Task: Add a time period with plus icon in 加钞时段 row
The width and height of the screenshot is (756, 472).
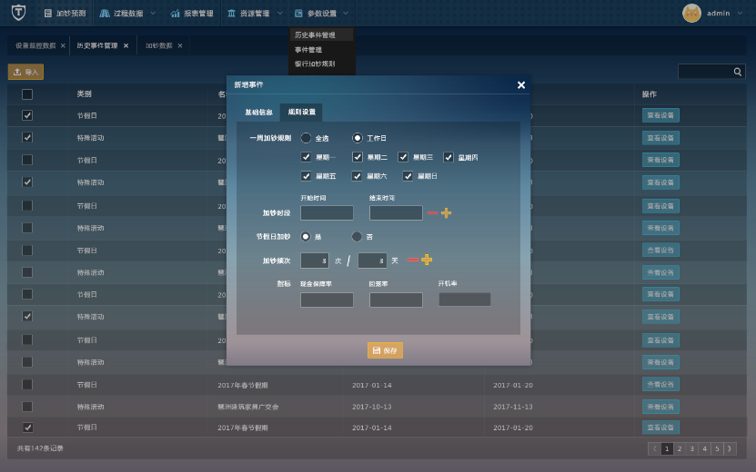Action: (x=446, y=213)
